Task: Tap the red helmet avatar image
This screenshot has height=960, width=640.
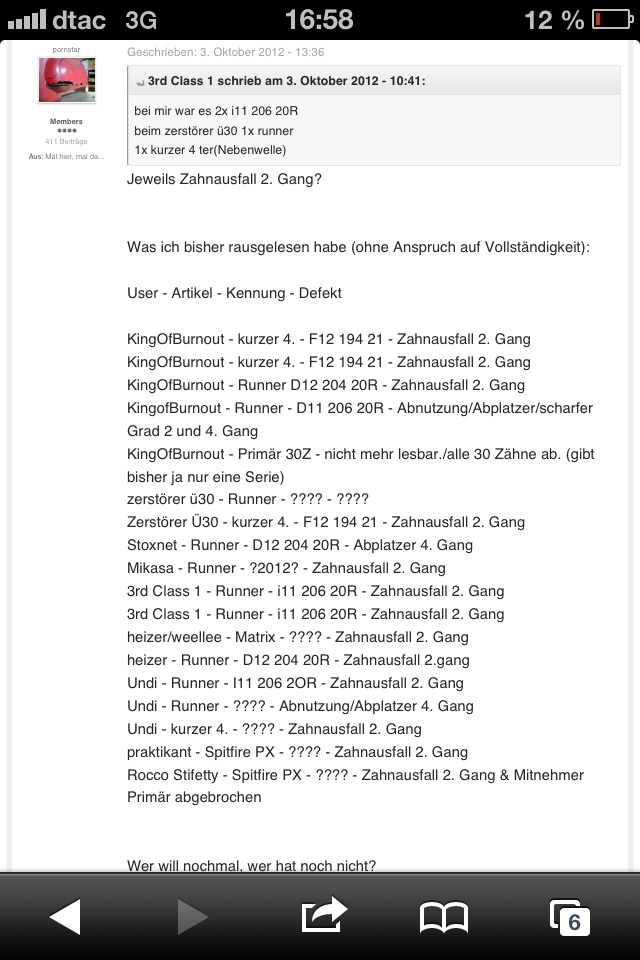Action: click(x=67, y=81)
